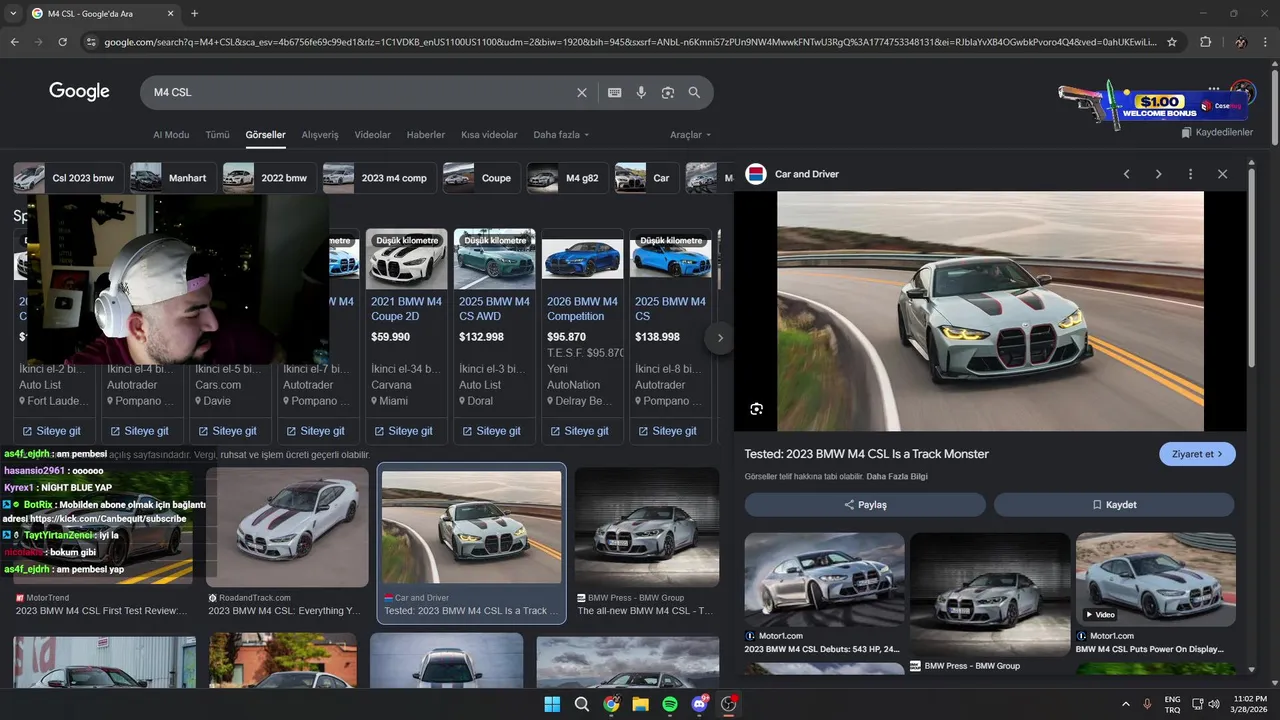Select the Görseller tab
Screen dimensions: 1280x720
point(266,135)
